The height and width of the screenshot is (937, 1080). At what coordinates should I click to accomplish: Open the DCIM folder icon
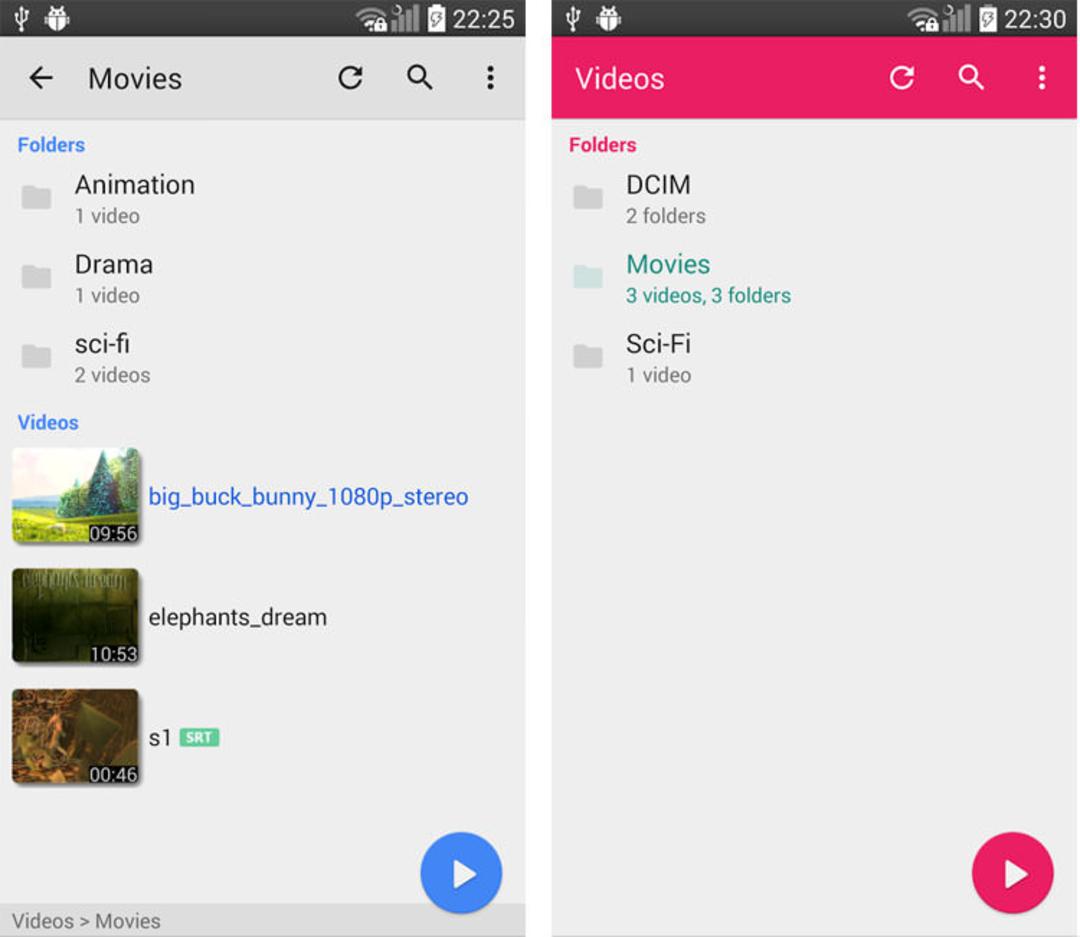tap(588, 198)
